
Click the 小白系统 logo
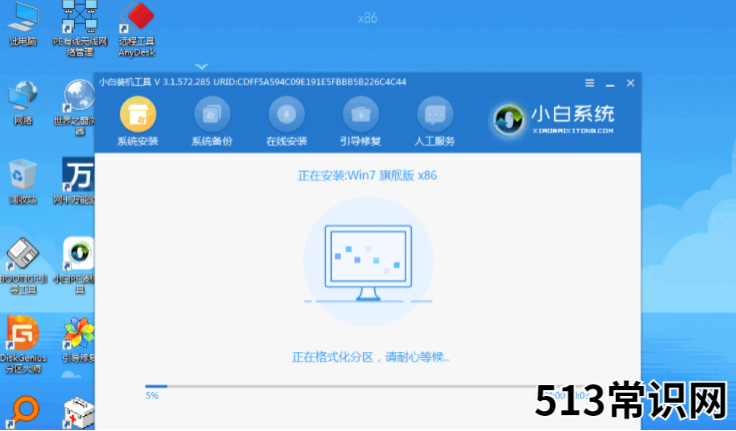click(x=553, y=119)
